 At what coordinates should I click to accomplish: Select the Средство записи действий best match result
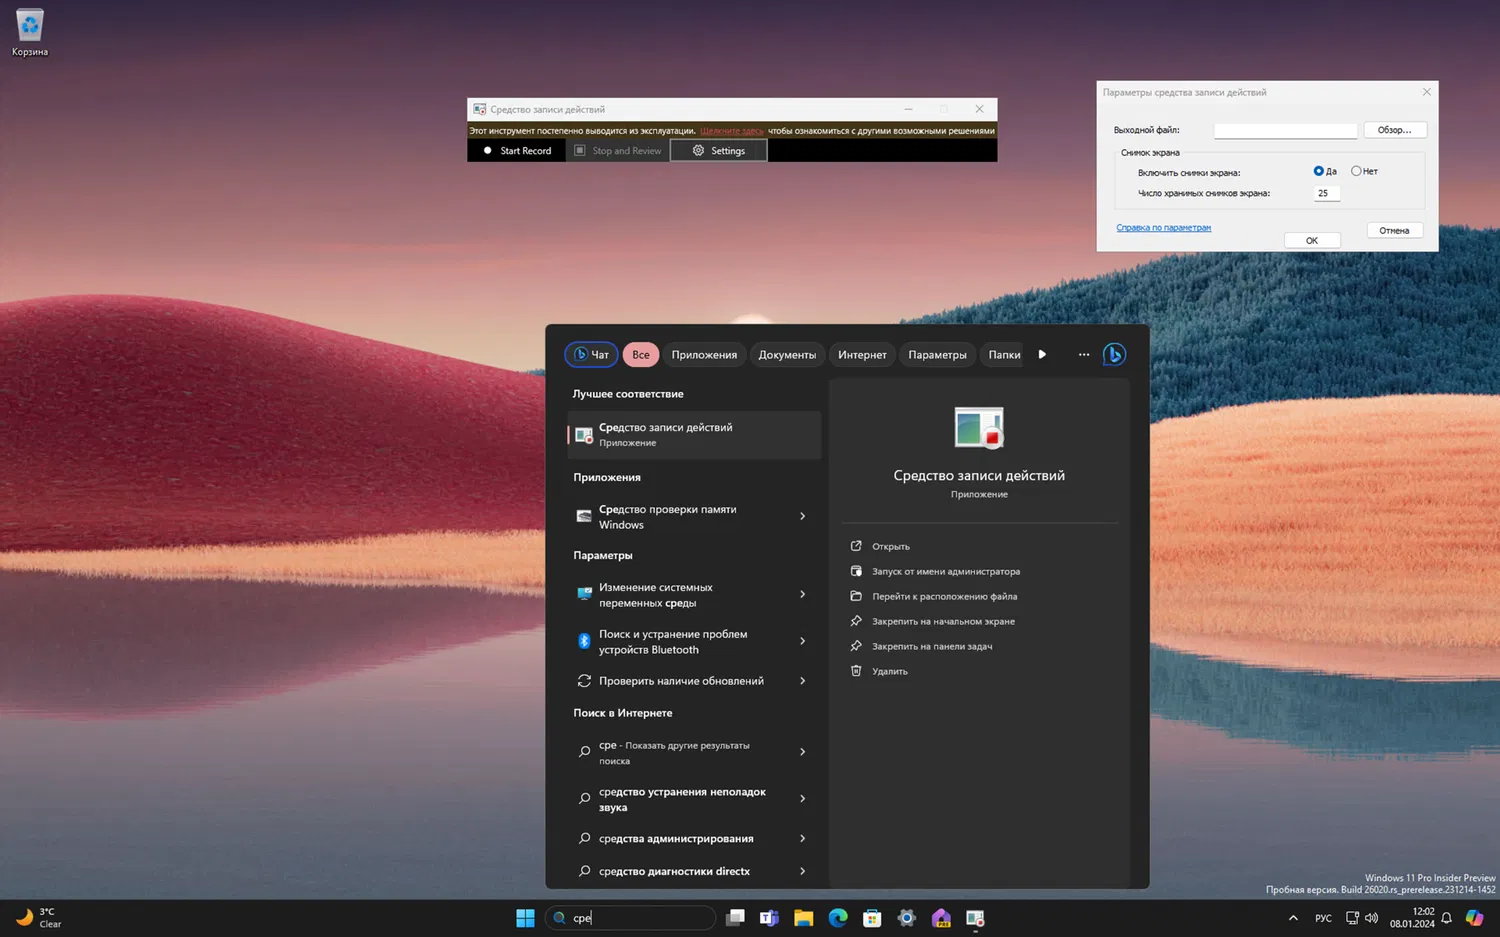click(x=694, y=435)
